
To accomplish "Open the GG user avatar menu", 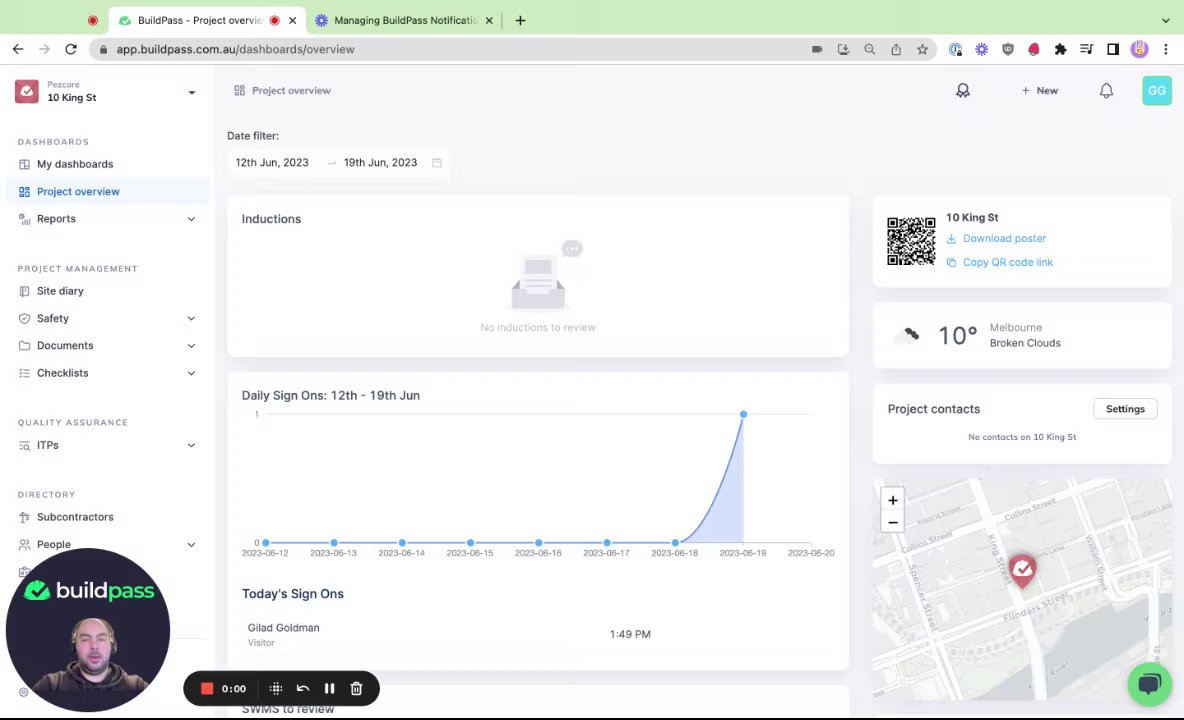I will pos(1157,91).
